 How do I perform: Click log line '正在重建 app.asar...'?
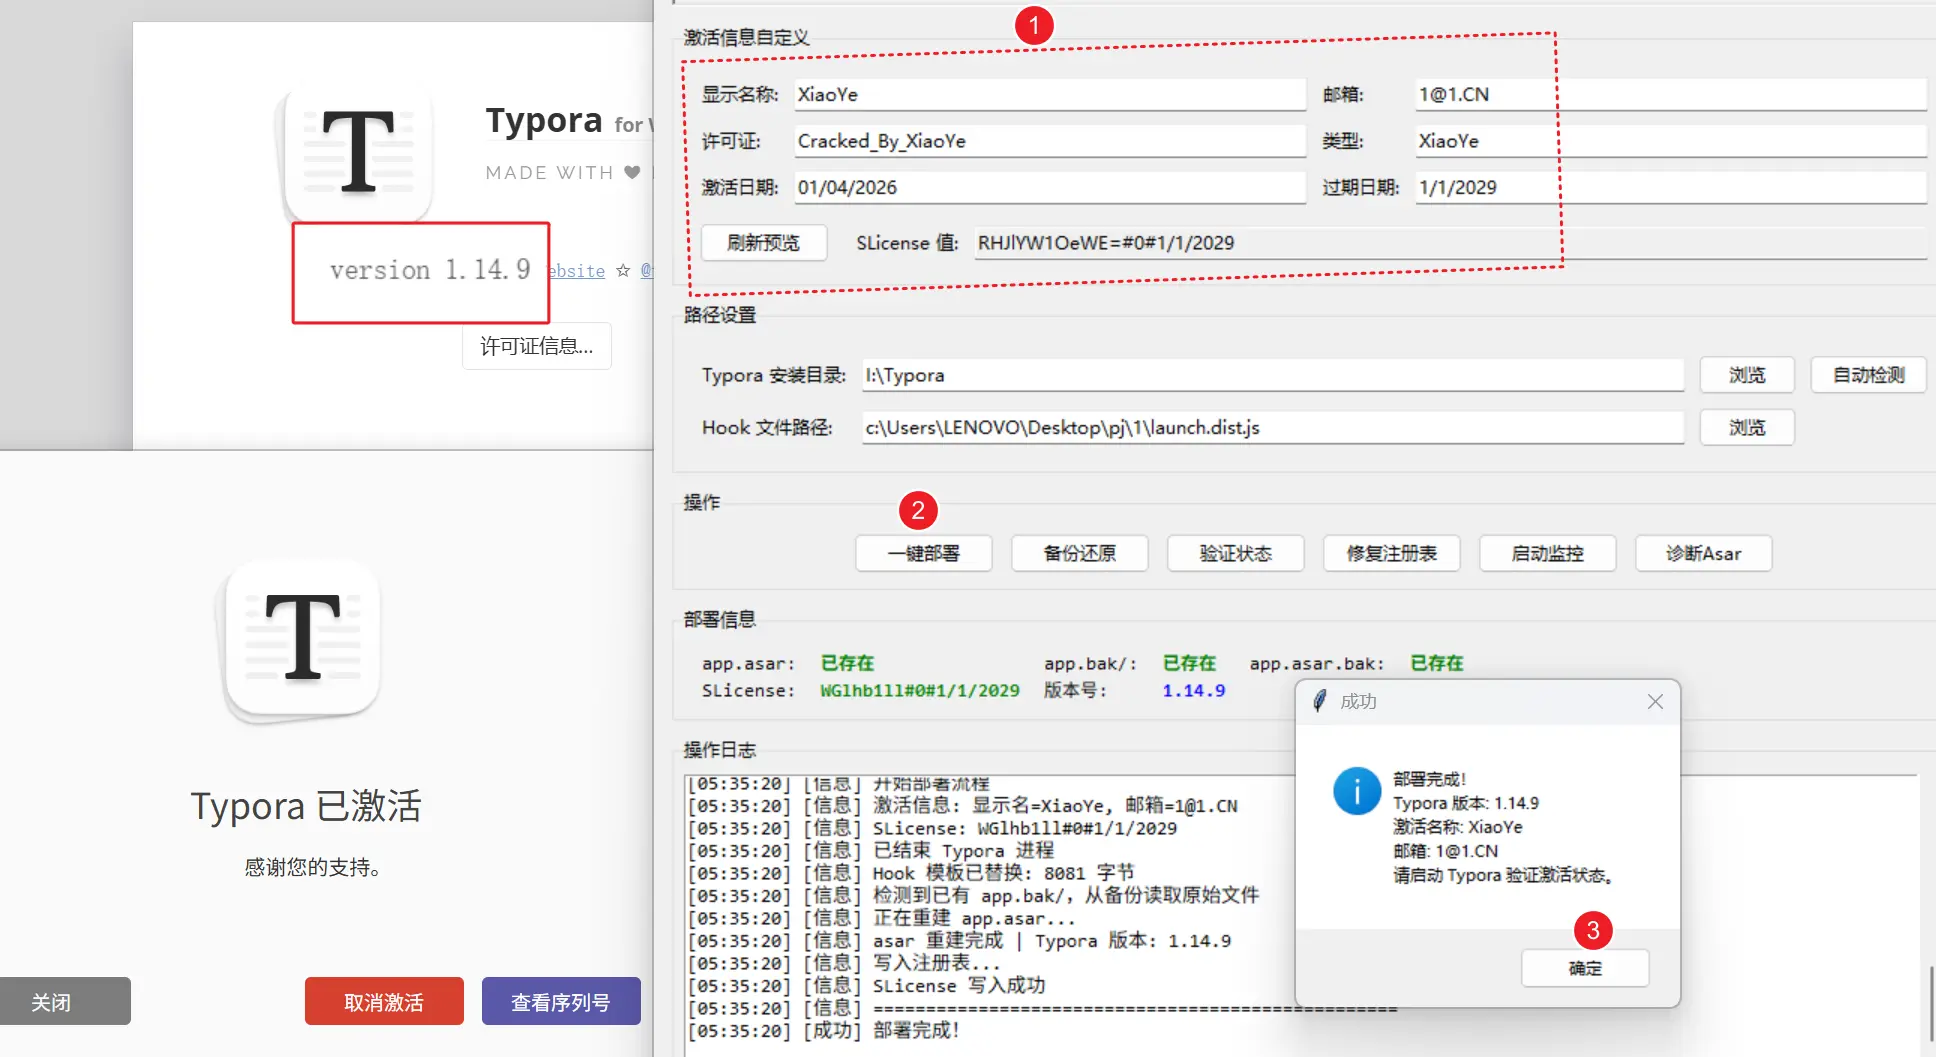pyautogui.click(x=882, y=919)
